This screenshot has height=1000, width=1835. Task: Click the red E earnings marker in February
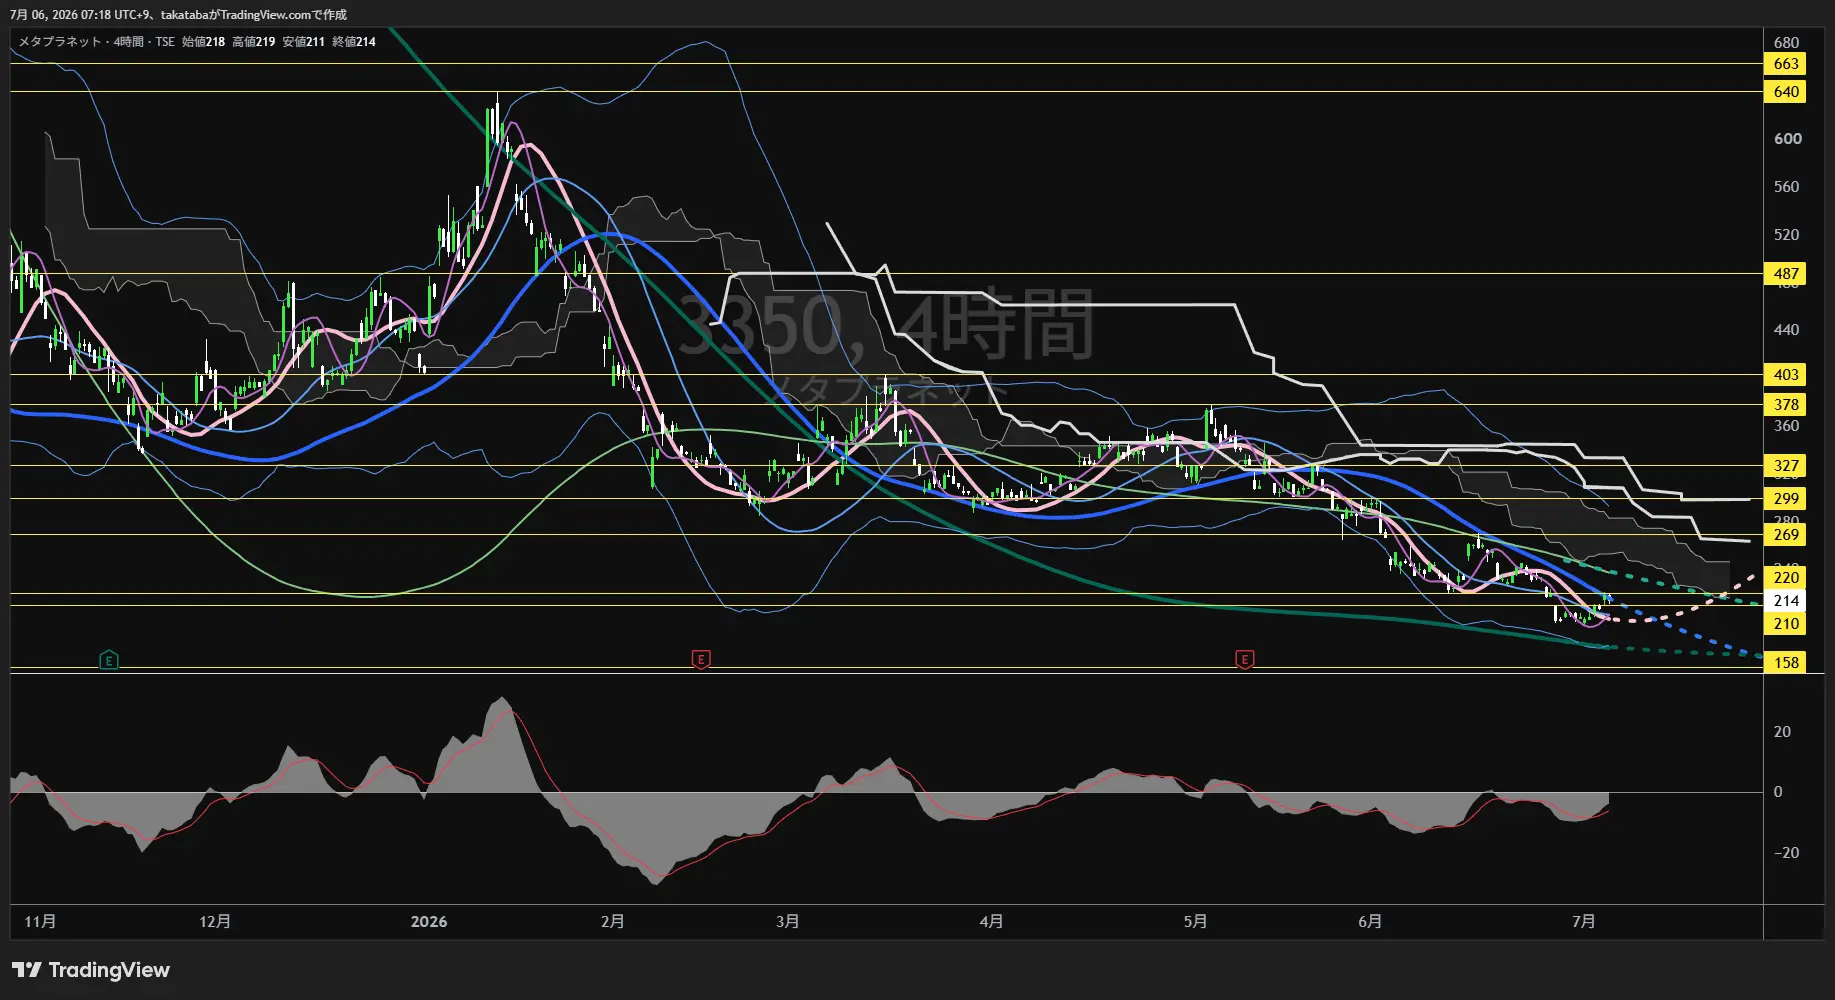(x=701, y=659)
